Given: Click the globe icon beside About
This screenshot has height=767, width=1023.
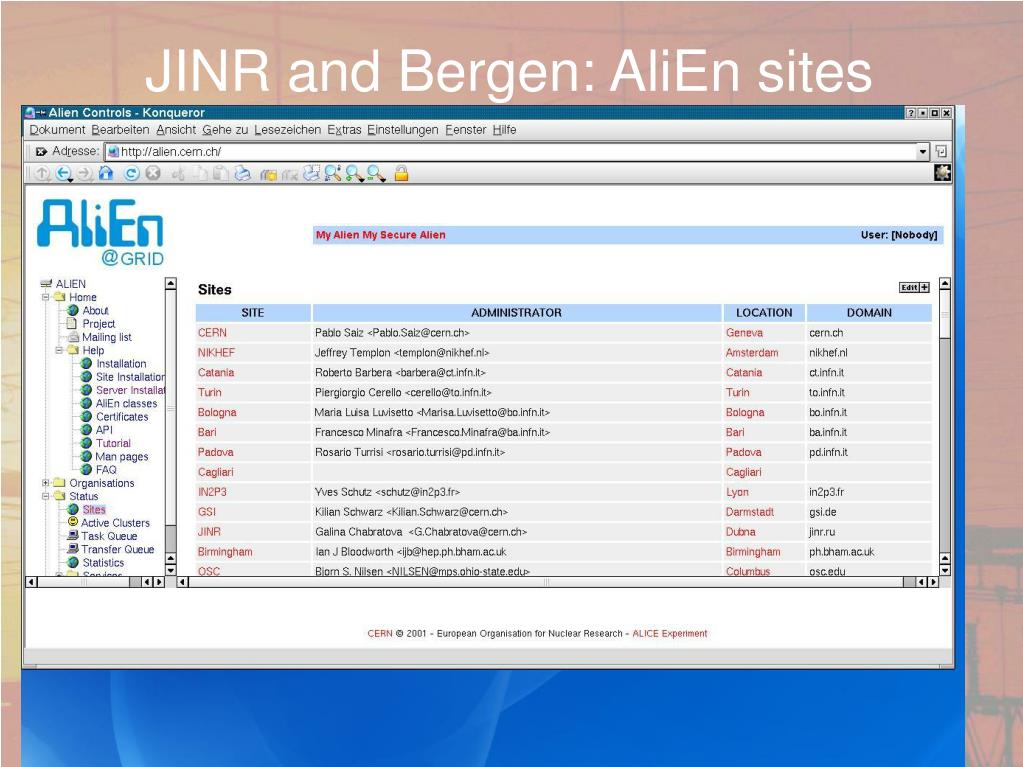Looking at the screenshot, I should (x=73, y=310).
